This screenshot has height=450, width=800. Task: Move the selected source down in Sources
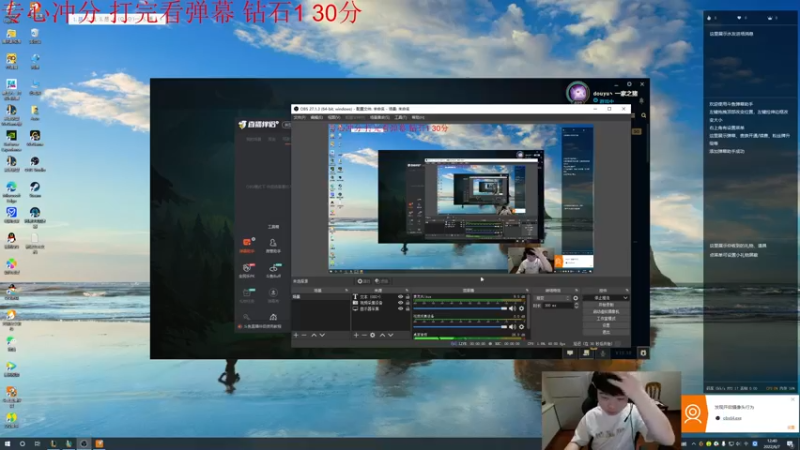coord(390,335)
